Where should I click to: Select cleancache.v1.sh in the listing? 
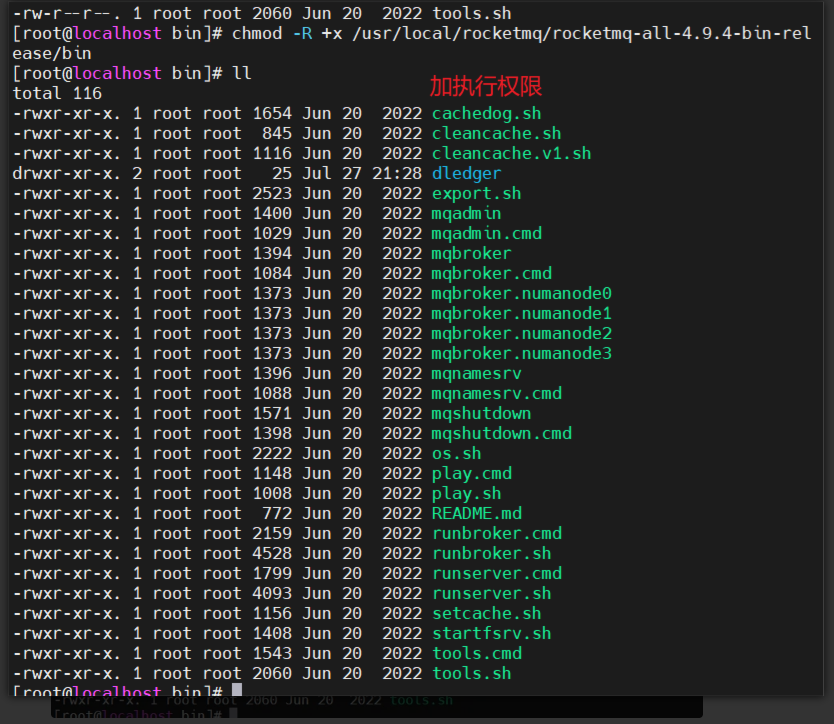(x=511, y=154)
